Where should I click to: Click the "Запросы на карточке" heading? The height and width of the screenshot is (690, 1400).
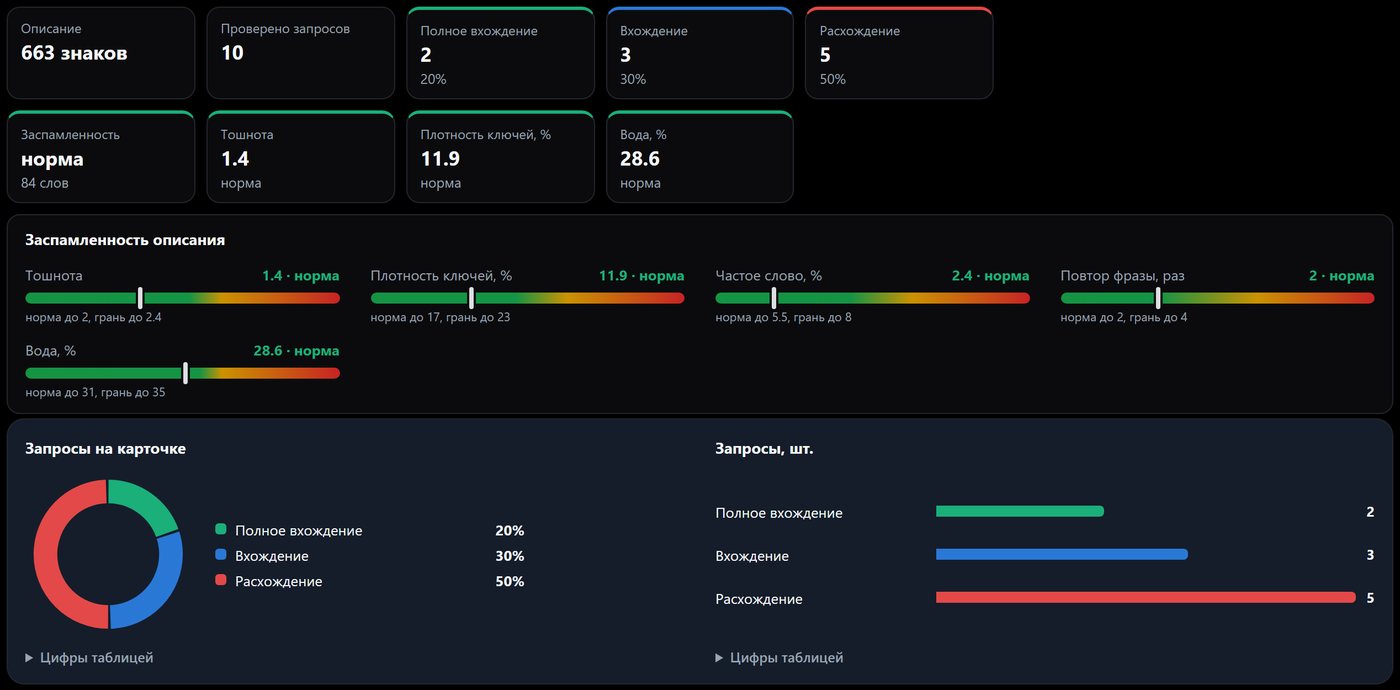click(x=105, y=449)
